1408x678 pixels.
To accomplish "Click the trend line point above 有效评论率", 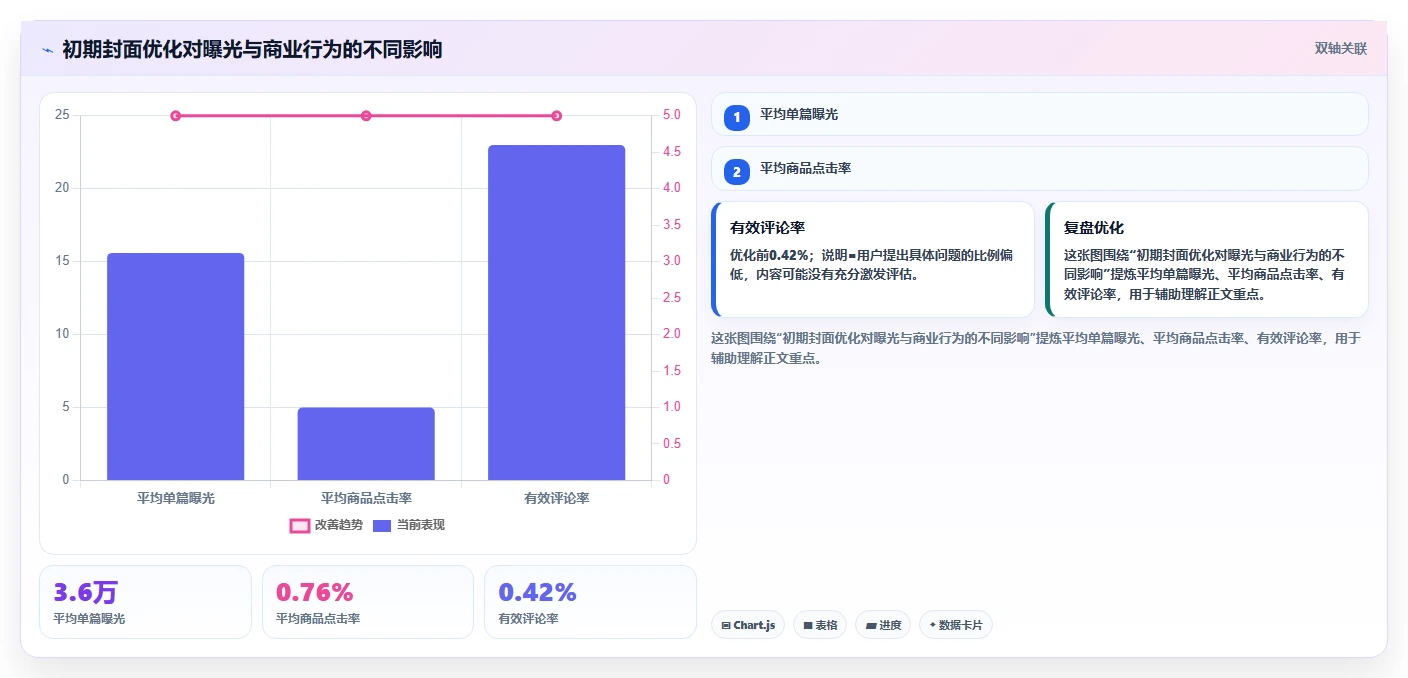I will pyautogui.click(x=556, y=116).
